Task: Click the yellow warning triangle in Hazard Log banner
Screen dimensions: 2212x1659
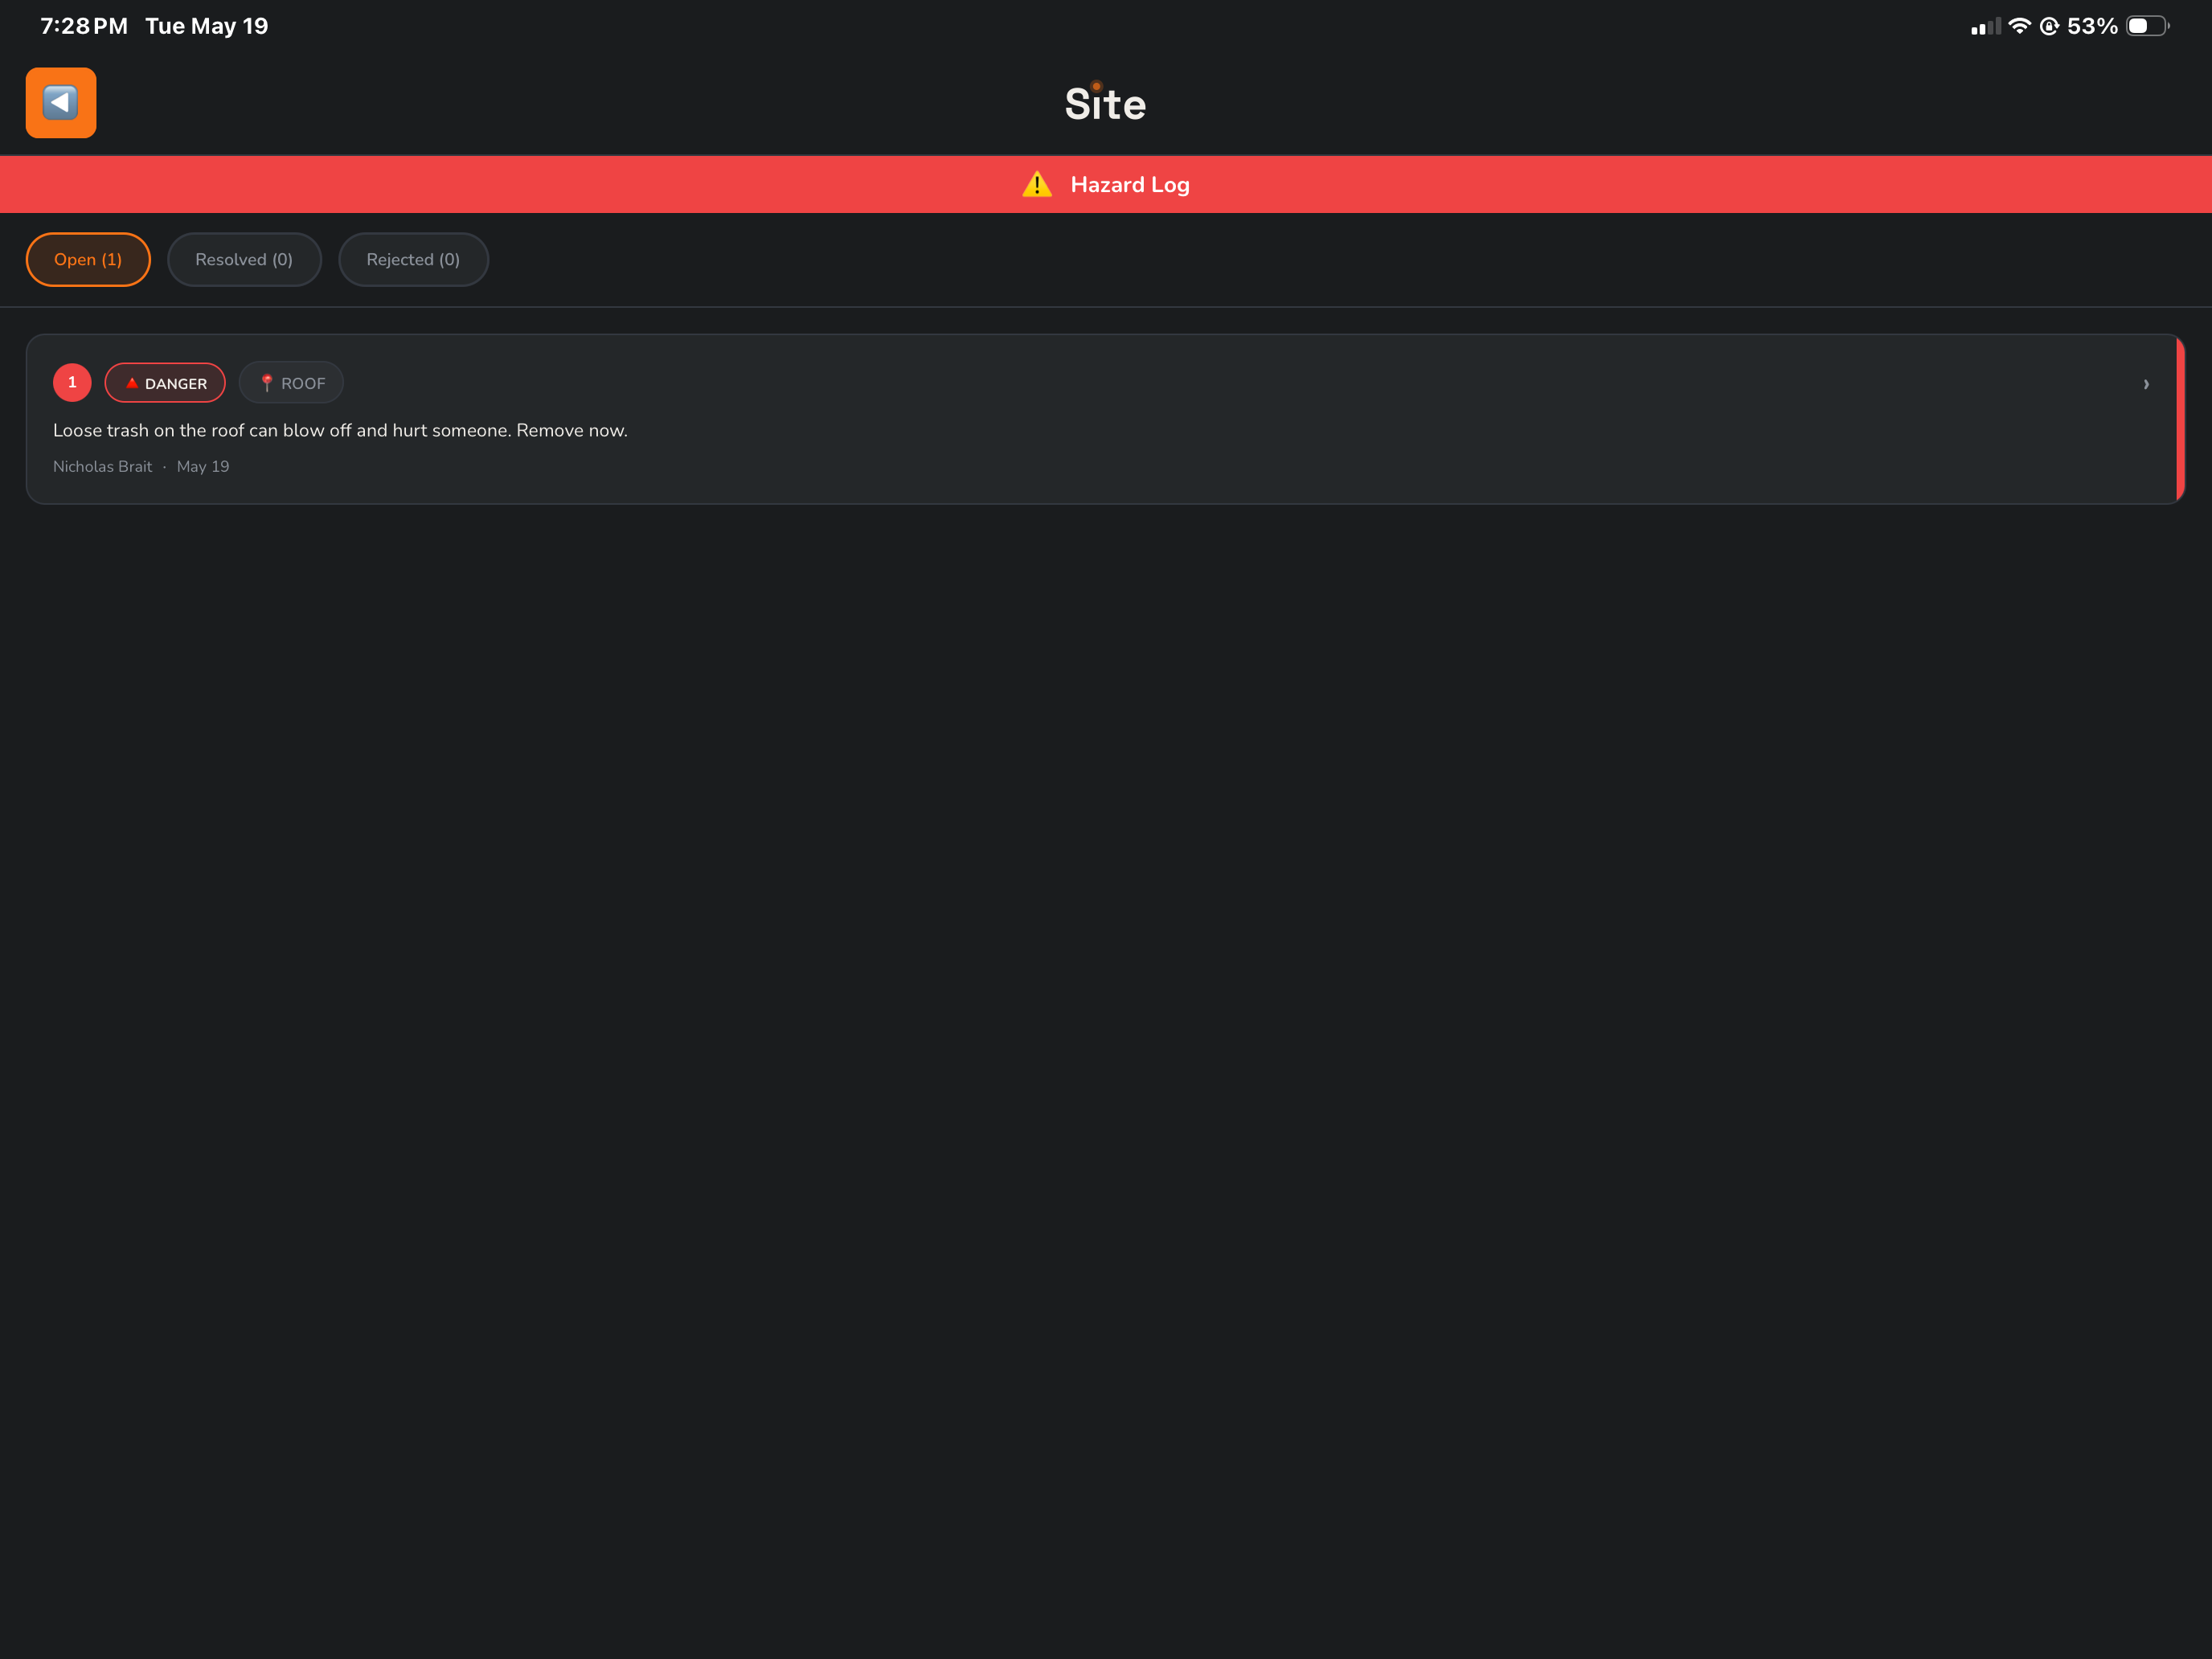Action: pos(1037,184)
